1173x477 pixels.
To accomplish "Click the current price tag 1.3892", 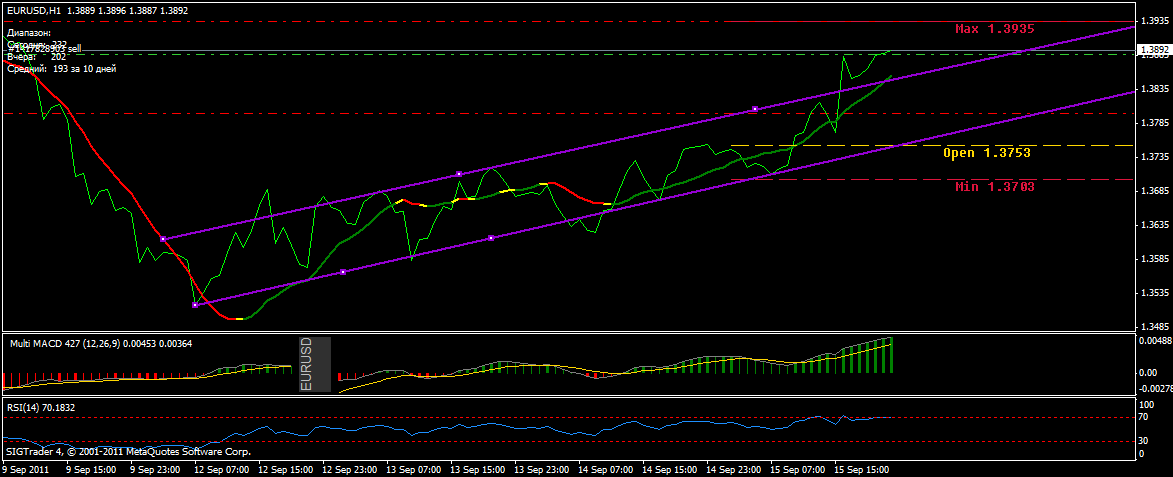I will [x=1153, y=48].
